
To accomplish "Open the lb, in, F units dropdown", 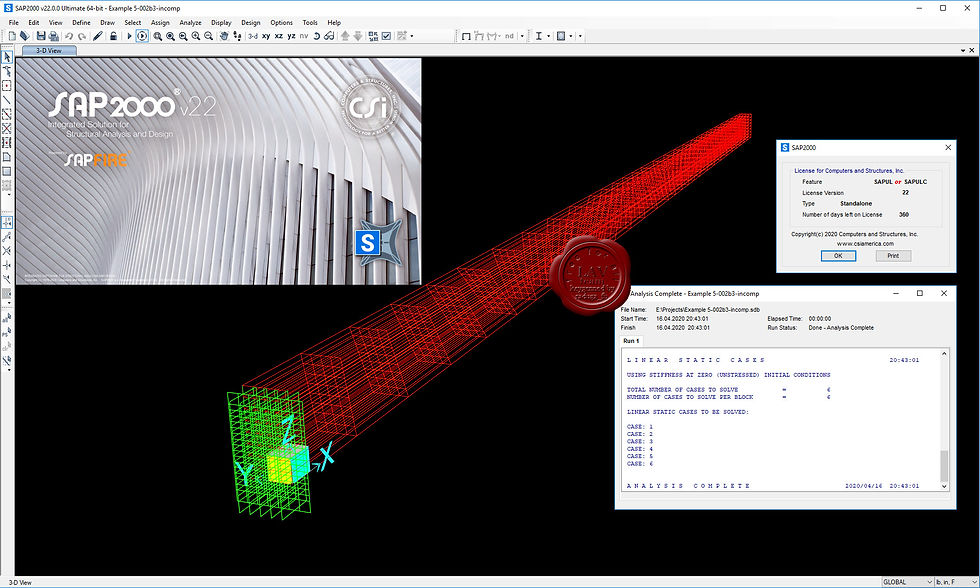I will (x=955, y=582).
